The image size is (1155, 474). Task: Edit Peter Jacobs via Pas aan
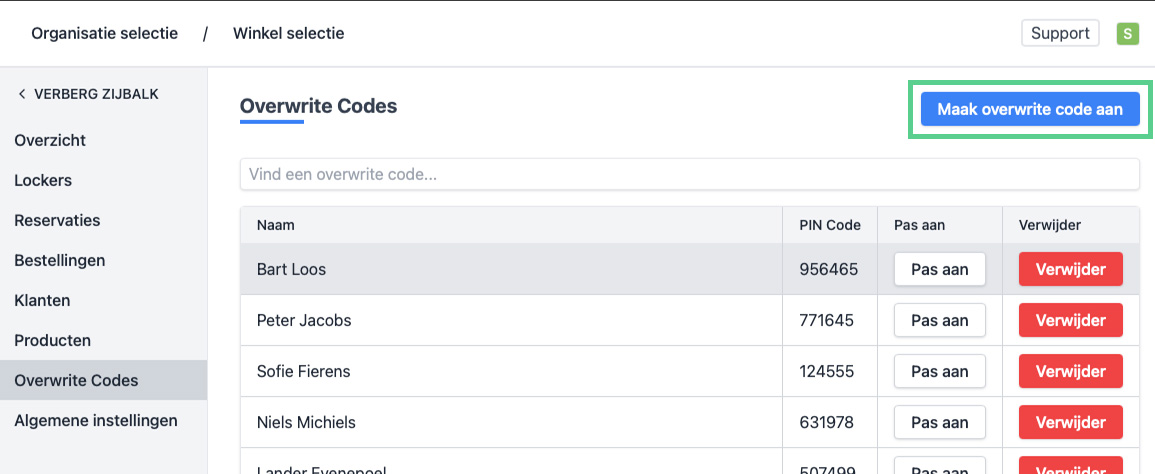click(939, 320)
